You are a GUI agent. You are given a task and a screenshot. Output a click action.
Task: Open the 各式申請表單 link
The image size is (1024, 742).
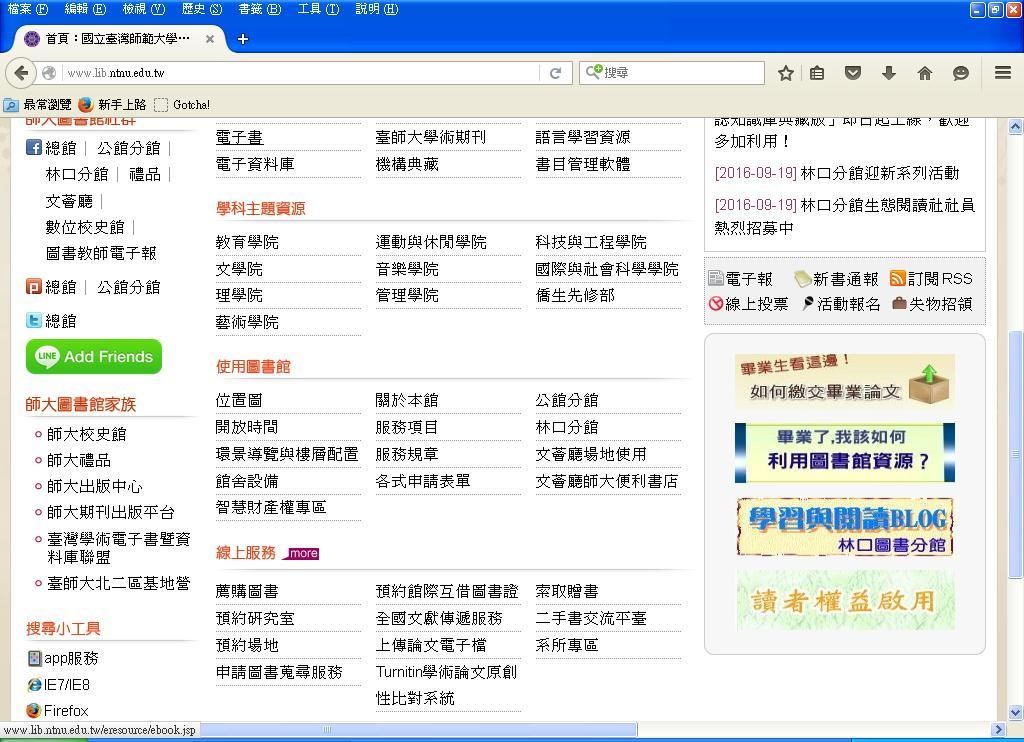pos(423,481)
